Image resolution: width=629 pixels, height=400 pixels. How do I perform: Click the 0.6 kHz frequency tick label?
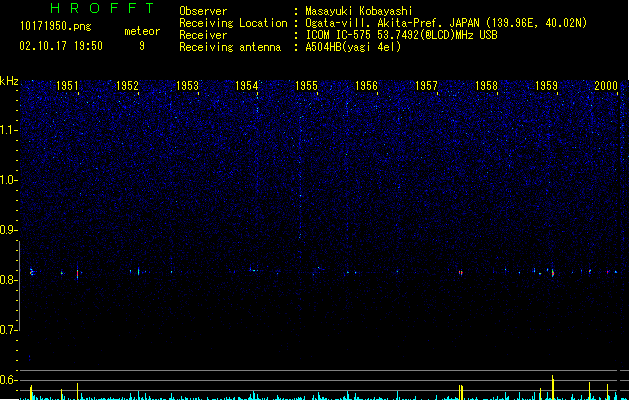(8, 380)
